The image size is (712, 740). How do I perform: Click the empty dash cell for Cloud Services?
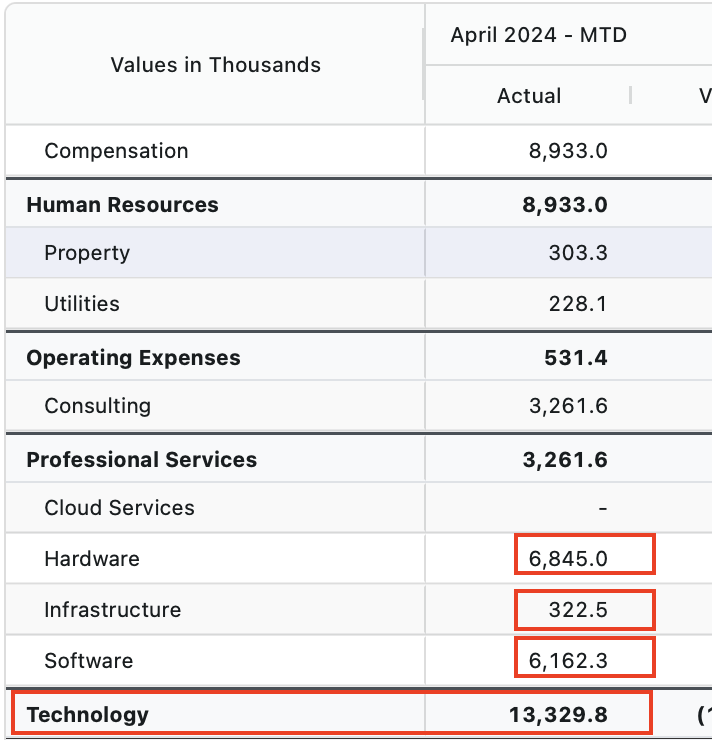coord(602,508)
